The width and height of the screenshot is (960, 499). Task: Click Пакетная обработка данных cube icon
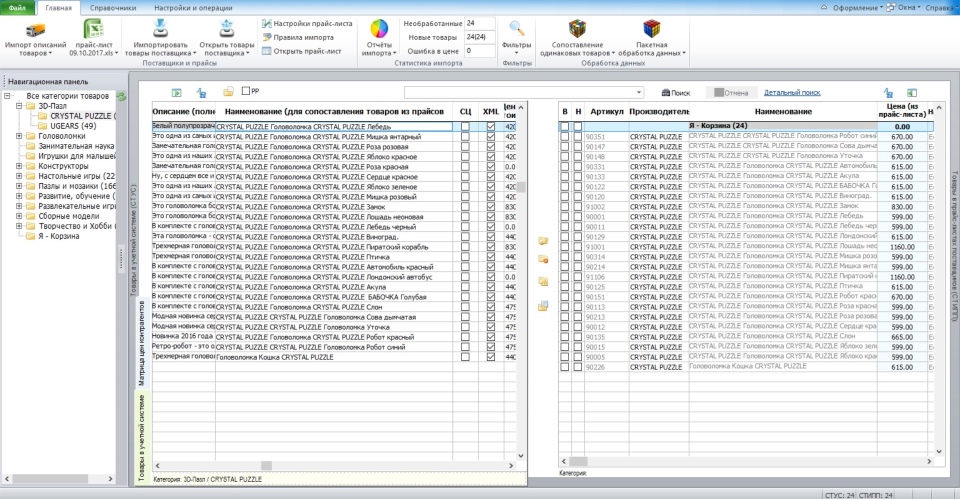(651, 28)
